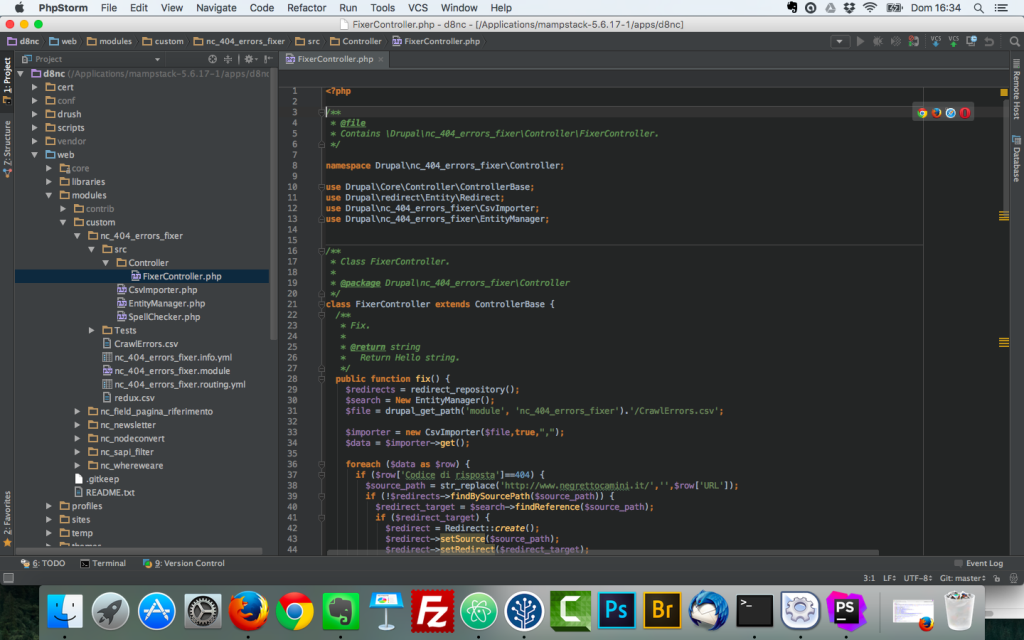Image resolution: width=1024 pixels, height=640 pixels.
Task: Open the Refactor menu
Action: click(x=306, y=7)
